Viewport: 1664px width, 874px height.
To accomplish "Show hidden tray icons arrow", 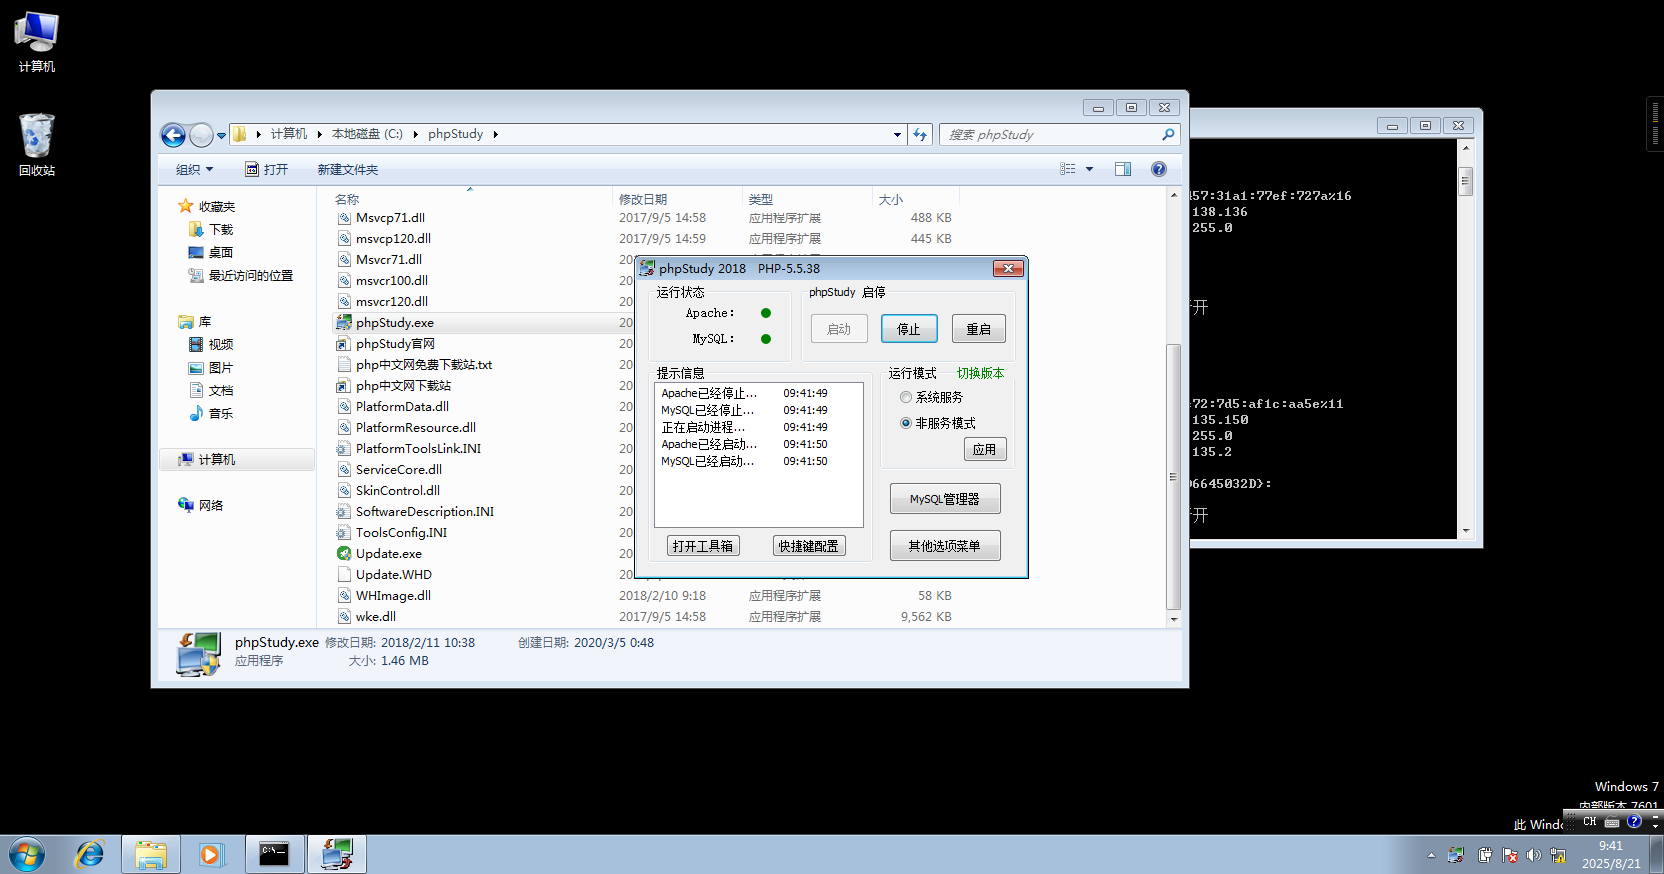I will click(1431, 855).
